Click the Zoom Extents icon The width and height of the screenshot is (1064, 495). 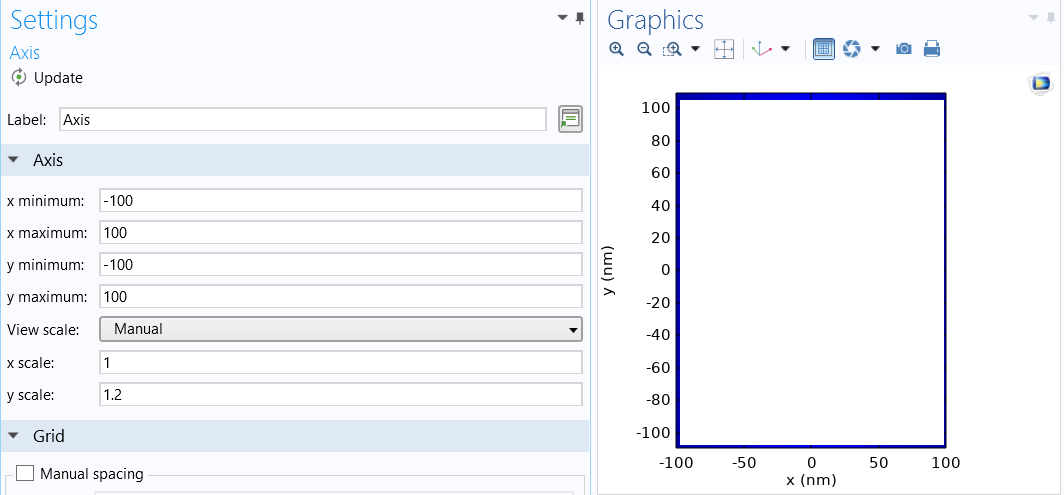[x=724, y=49]
